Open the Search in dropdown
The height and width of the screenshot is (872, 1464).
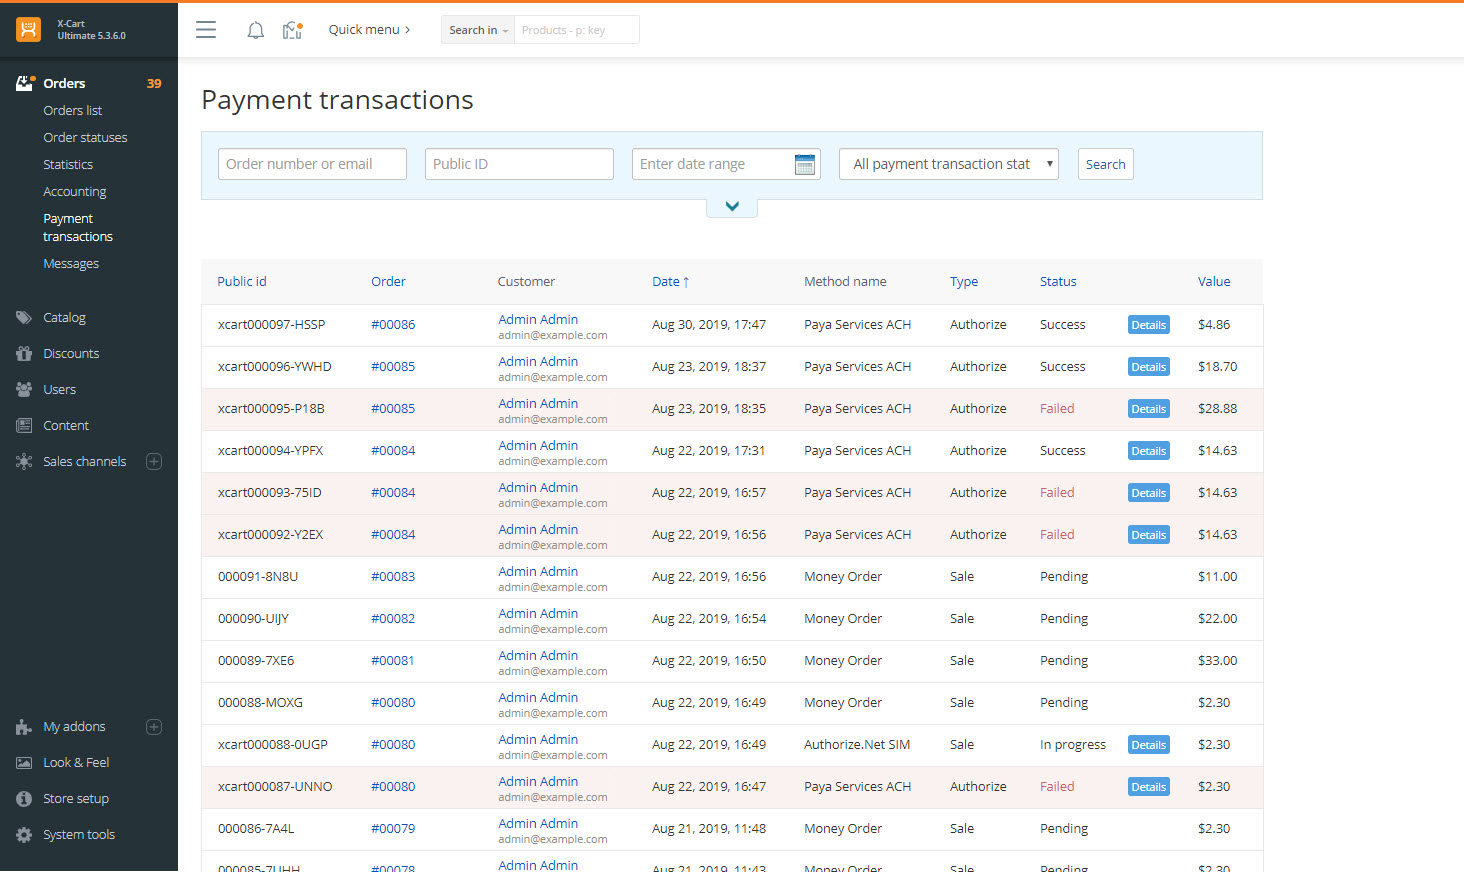(x=478, y=30)
